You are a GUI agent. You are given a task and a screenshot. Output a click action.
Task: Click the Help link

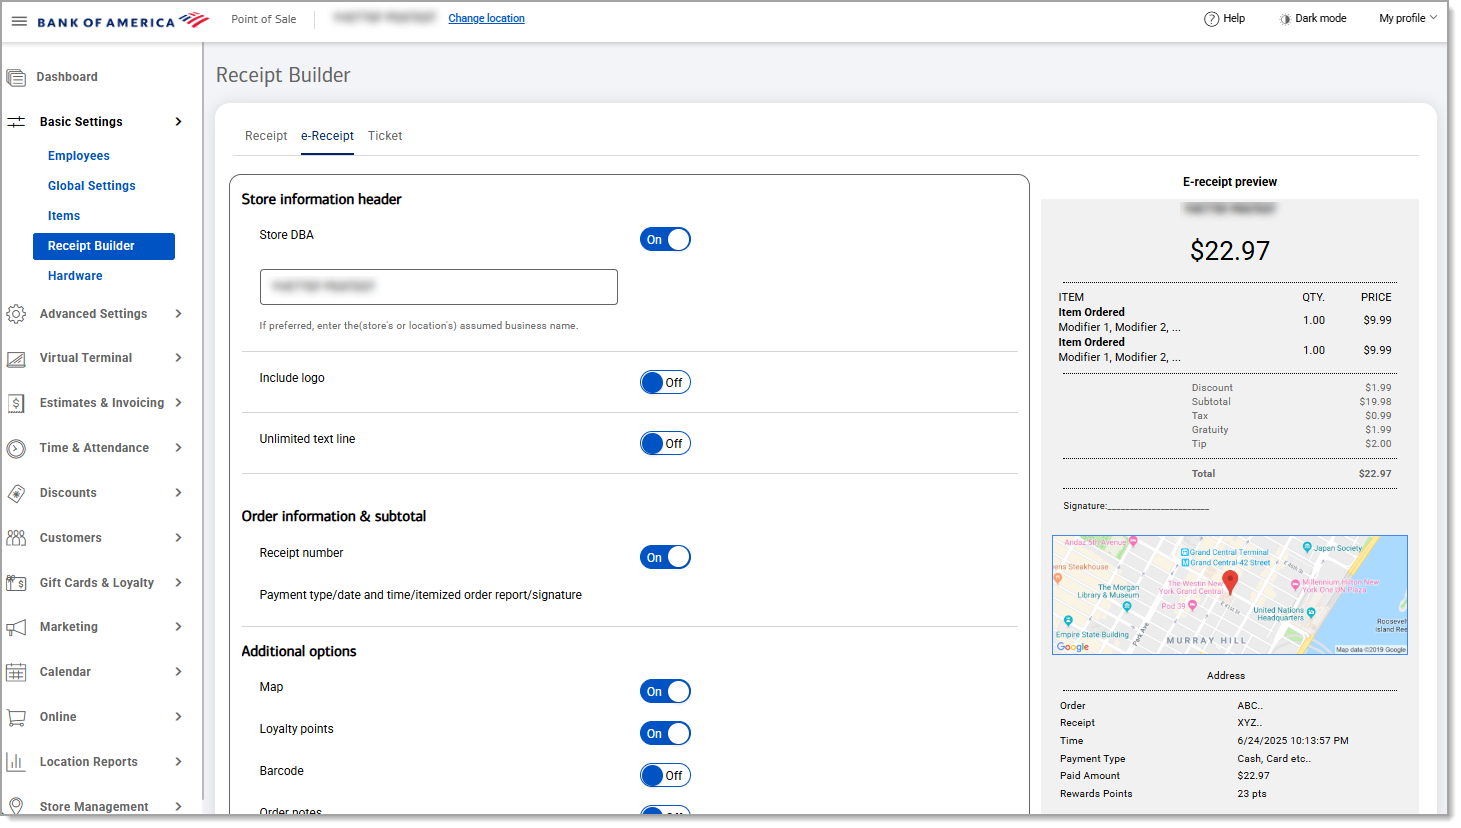(x=1234, y=19)
